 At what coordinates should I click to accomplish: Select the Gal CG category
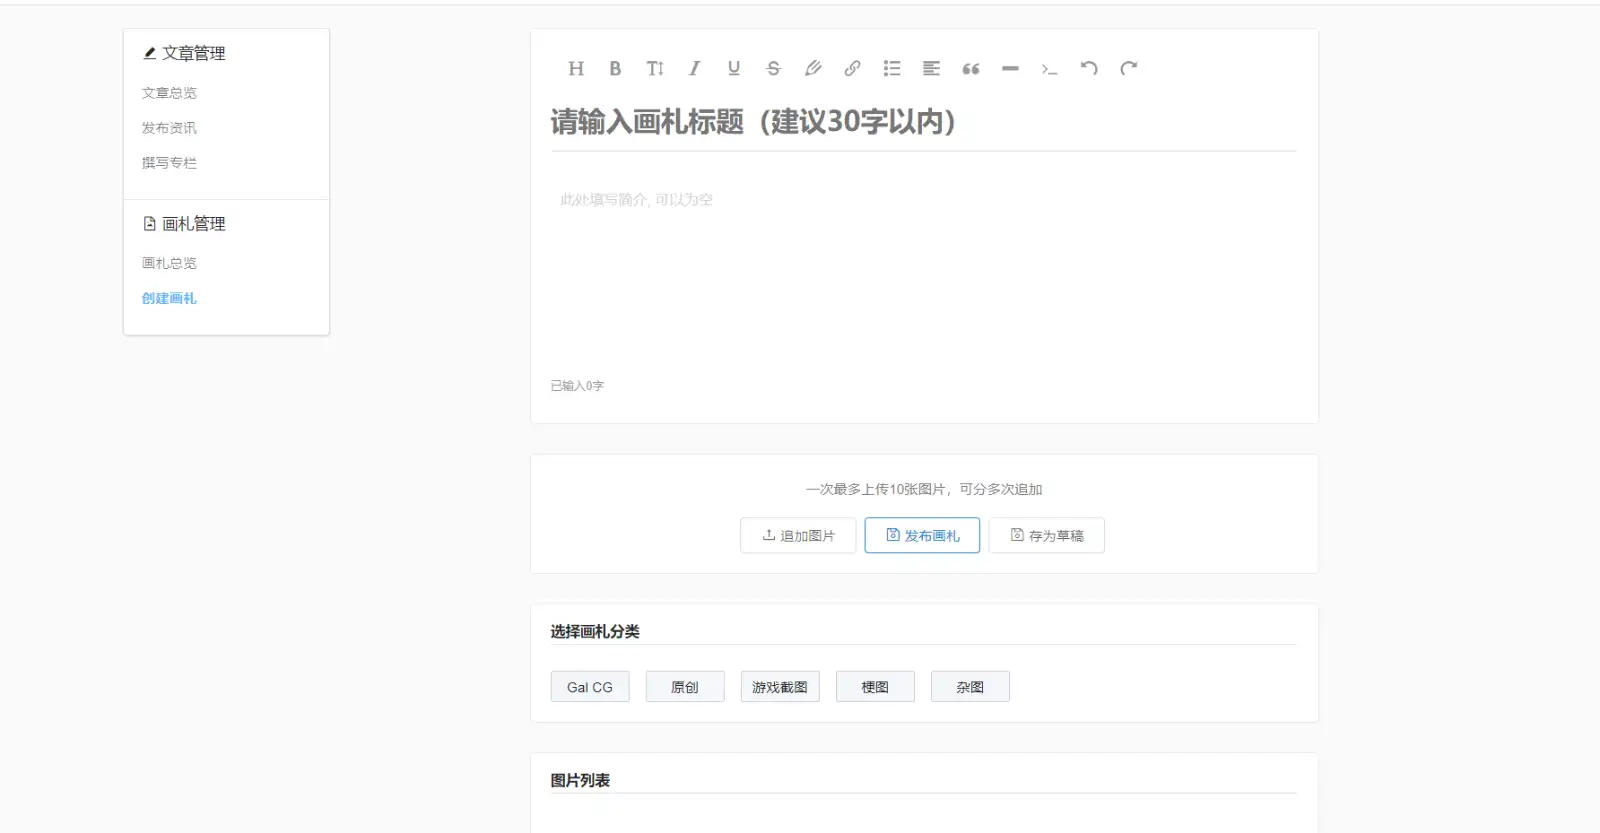pos(590,687)
